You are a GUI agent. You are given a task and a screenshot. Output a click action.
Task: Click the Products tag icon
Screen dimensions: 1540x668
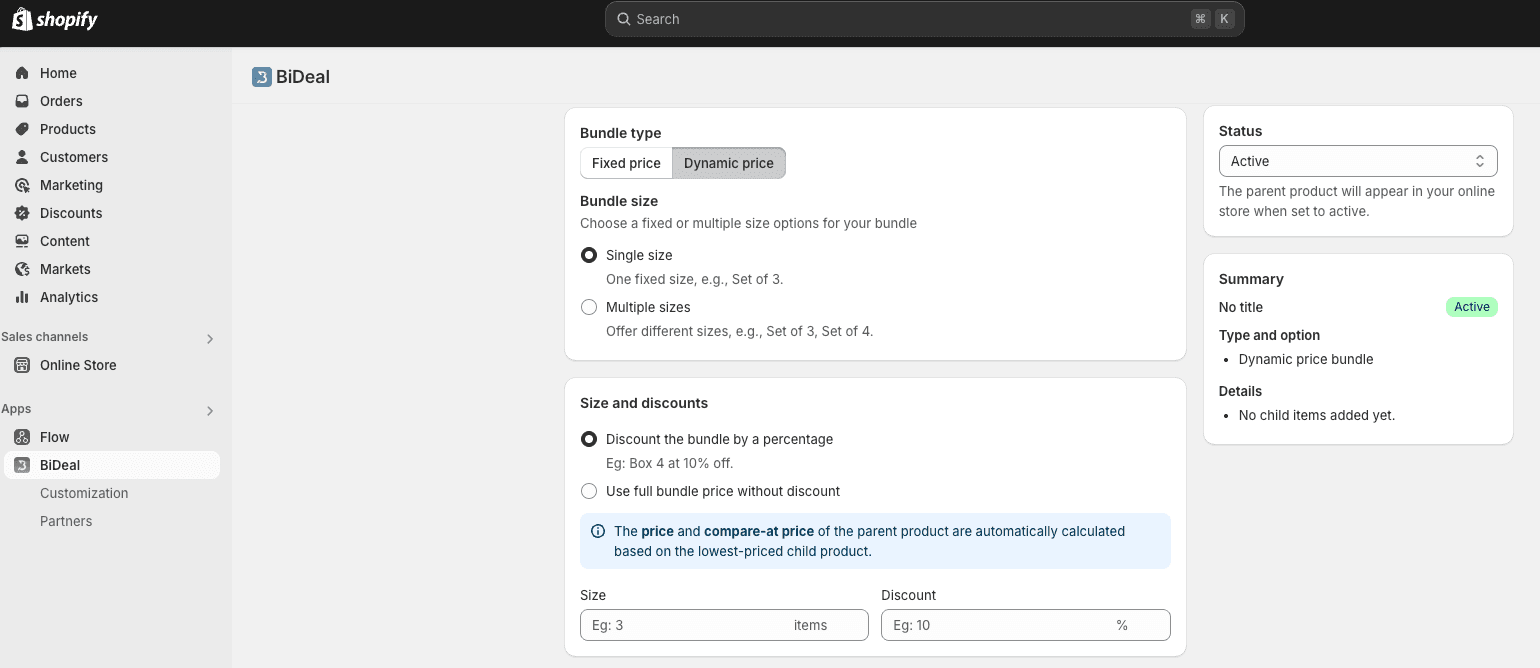pos(22,129)
